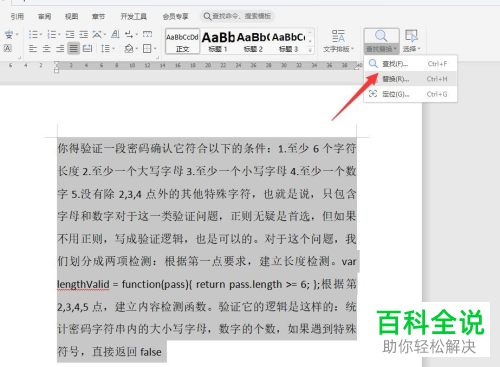Open the 引用 ribbon tab
The width and height of the screenshot is (500, 367).
point(17,16)
